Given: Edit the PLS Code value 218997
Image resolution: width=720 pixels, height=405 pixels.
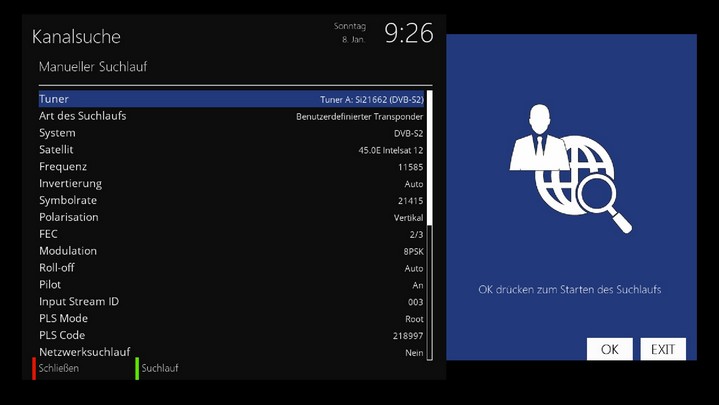Looking at the screenshot, I should (408, 336).
